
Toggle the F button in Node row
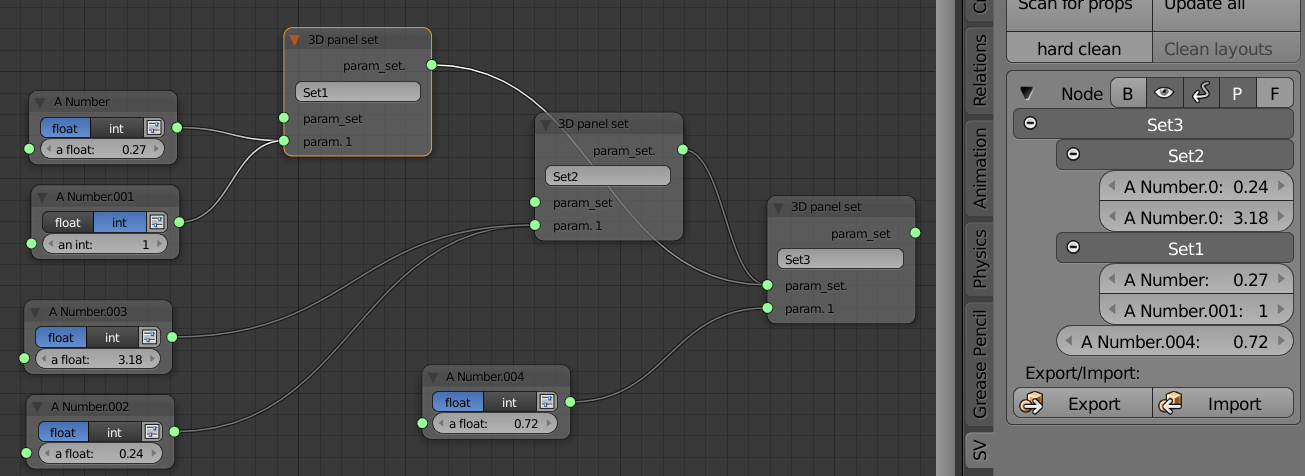(x=1274, y=93)
